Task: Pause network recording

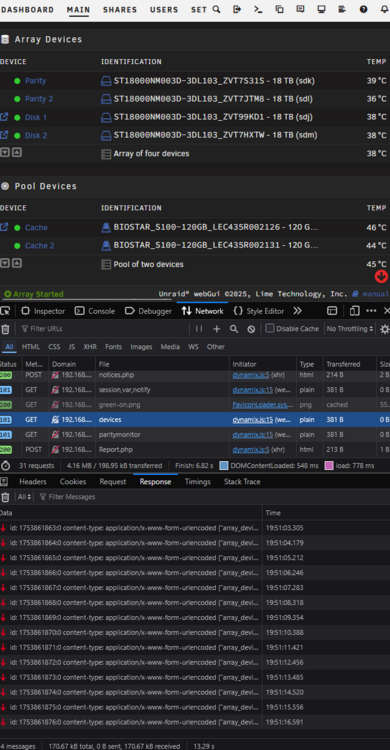Action: click(x=199, y=329)
